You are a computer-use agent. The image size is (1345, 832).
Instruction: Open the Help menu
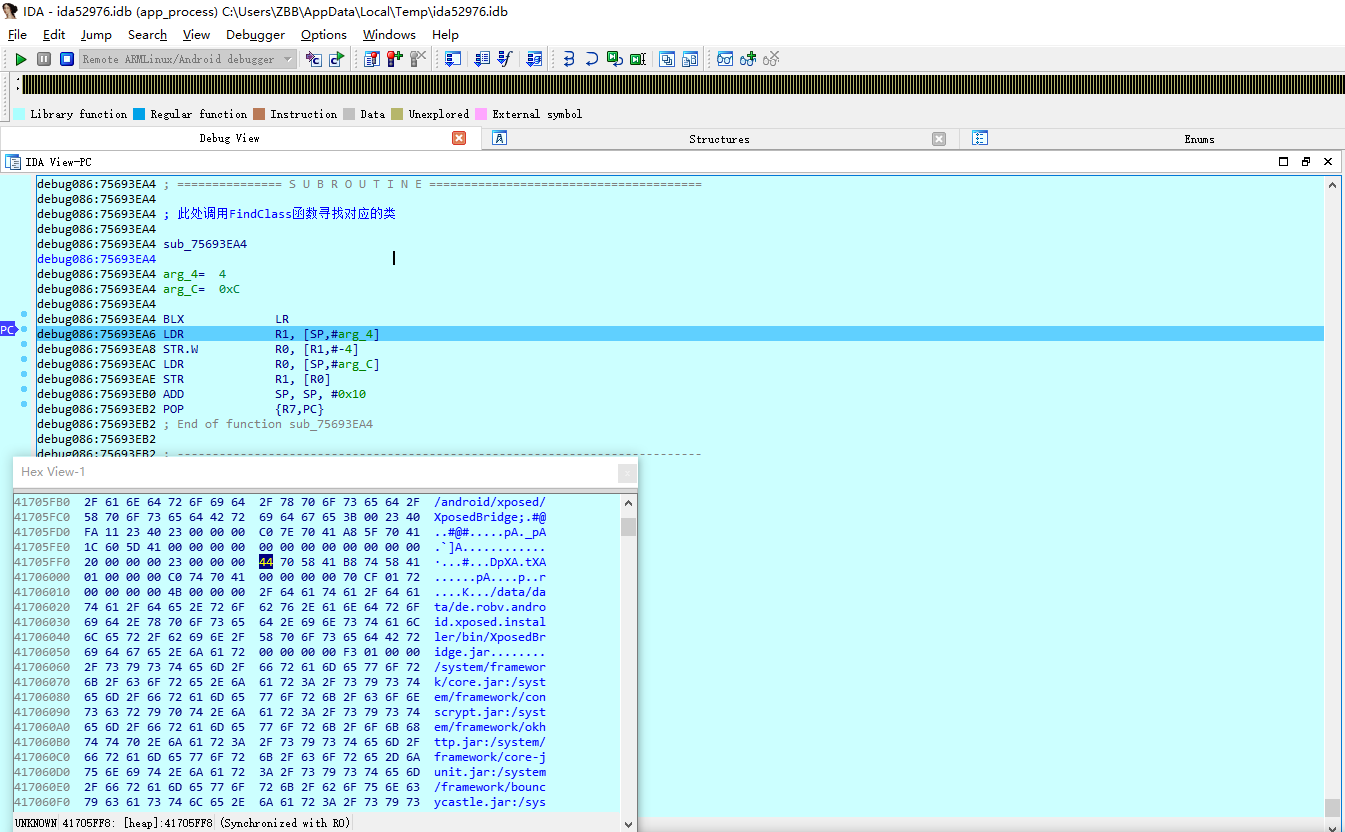[x=445, y=35]
